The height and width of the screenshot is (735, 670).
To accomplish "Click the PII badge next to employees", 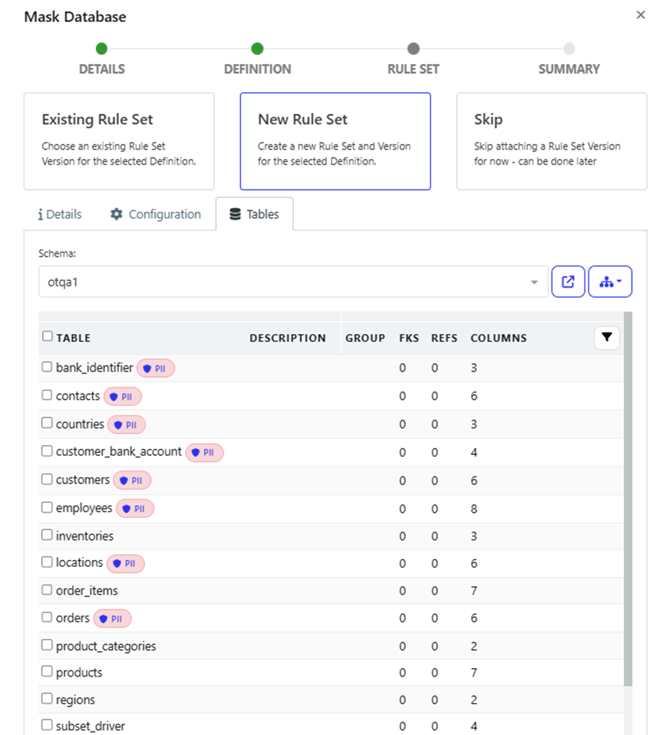I will (x=135, y=509).
